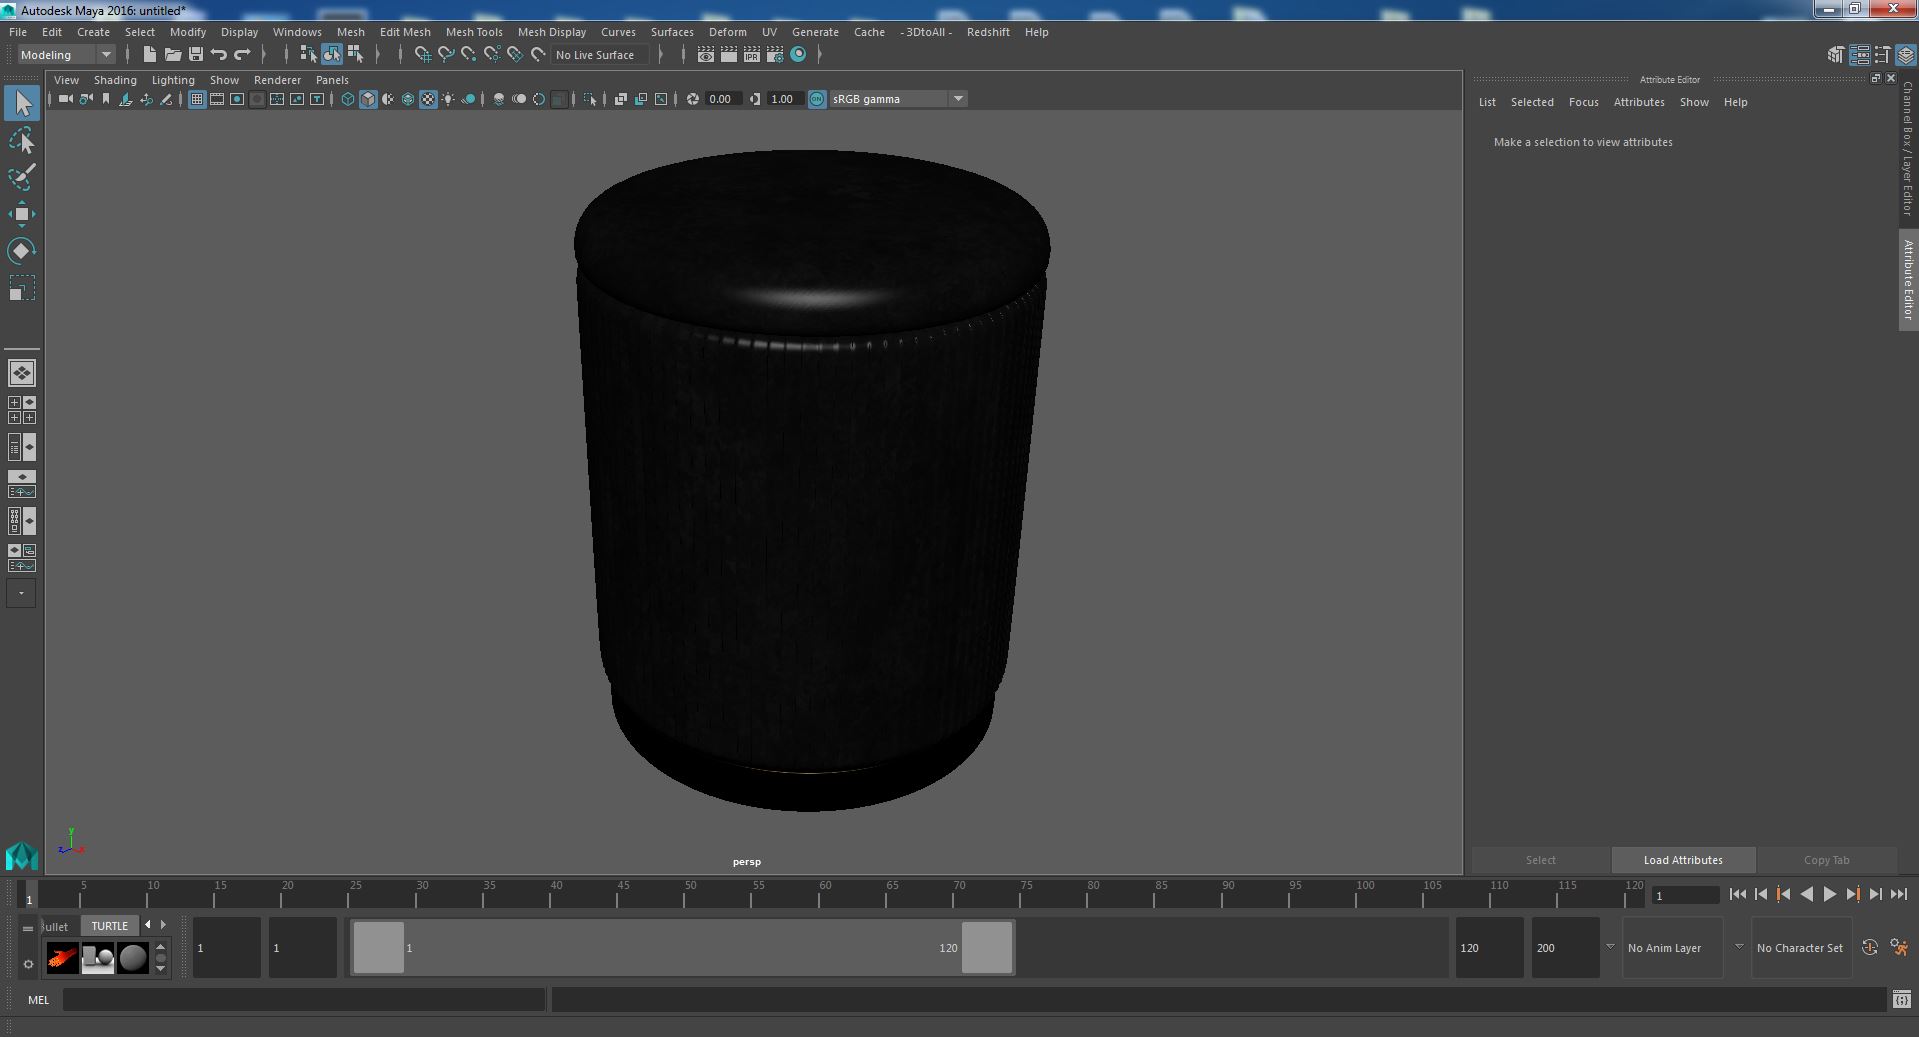Open the Attribute Editor Focus menu
The height and width of the screenshot is (1037, 1919).
(1583, 102)
